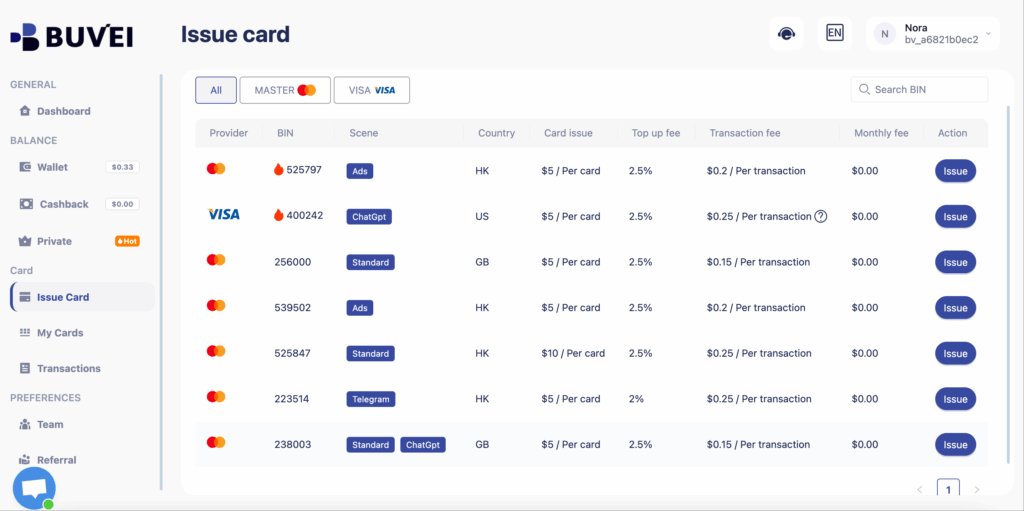This screenshot has width=1024, height=511.
Task: Click the Search BIN input field
Action: pos(927,89)
